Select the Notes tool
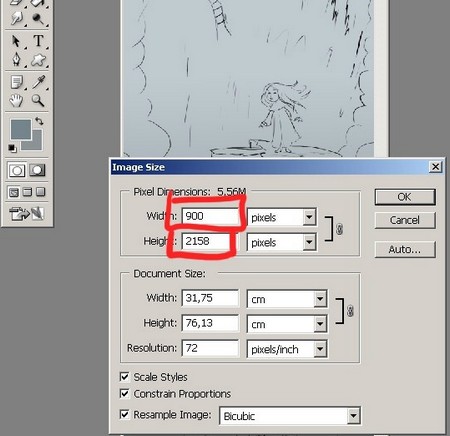The image size is (450, 436). click(x=16, y=82)
